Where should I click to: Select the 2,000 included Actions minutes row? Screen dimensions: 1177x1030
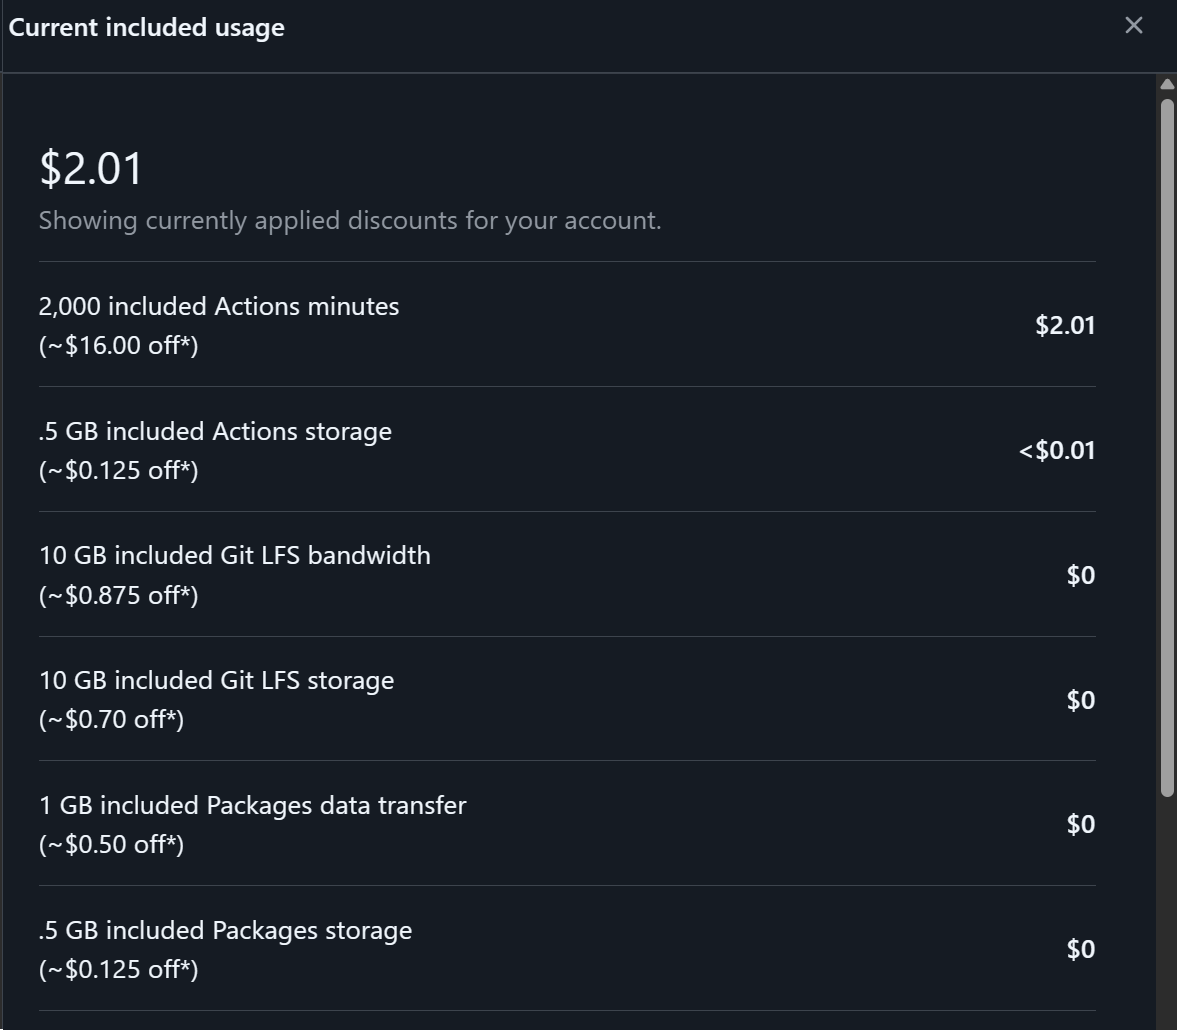tap(567, 324)
